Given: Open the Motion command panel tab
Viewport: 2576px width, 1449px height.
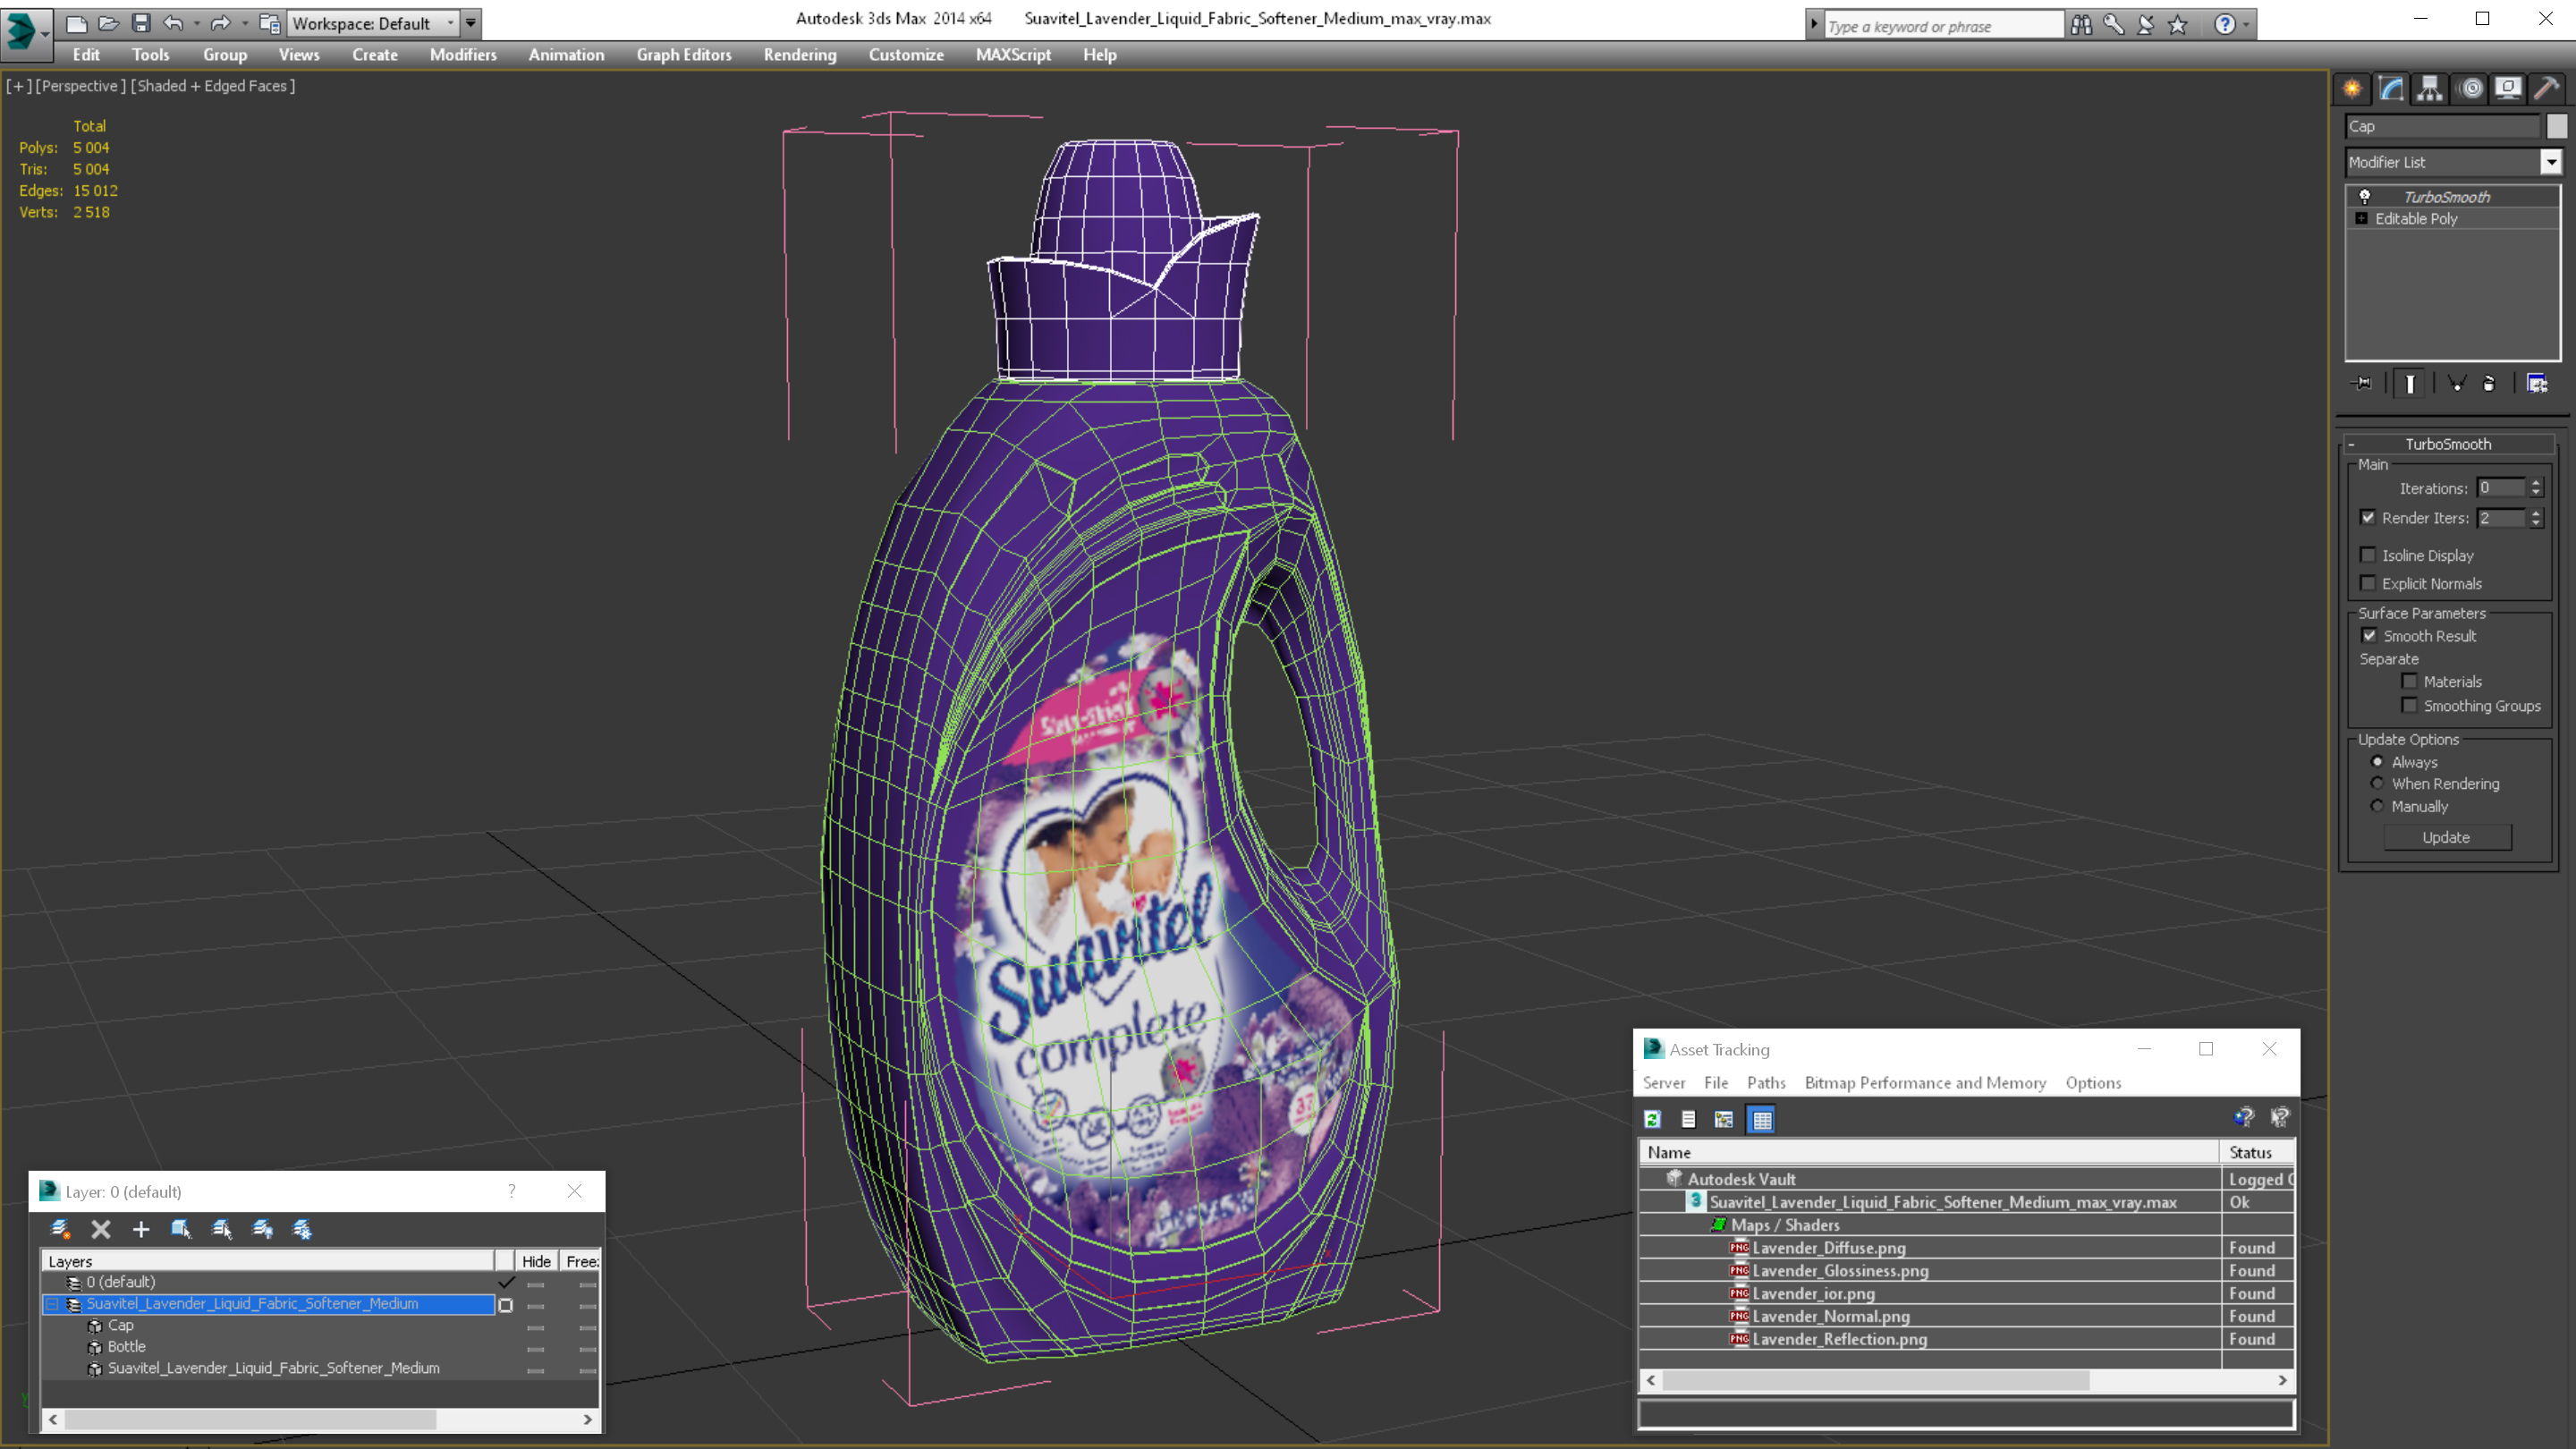Looking at the screenshot, I should [x=2470, y=89].
